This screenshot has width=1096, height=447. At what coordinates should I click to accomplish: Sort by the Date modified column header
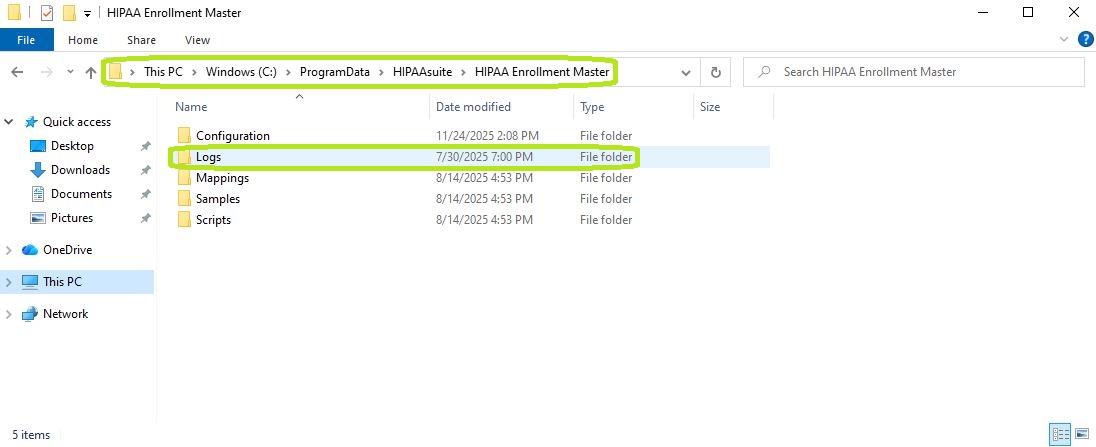point(473,107)
